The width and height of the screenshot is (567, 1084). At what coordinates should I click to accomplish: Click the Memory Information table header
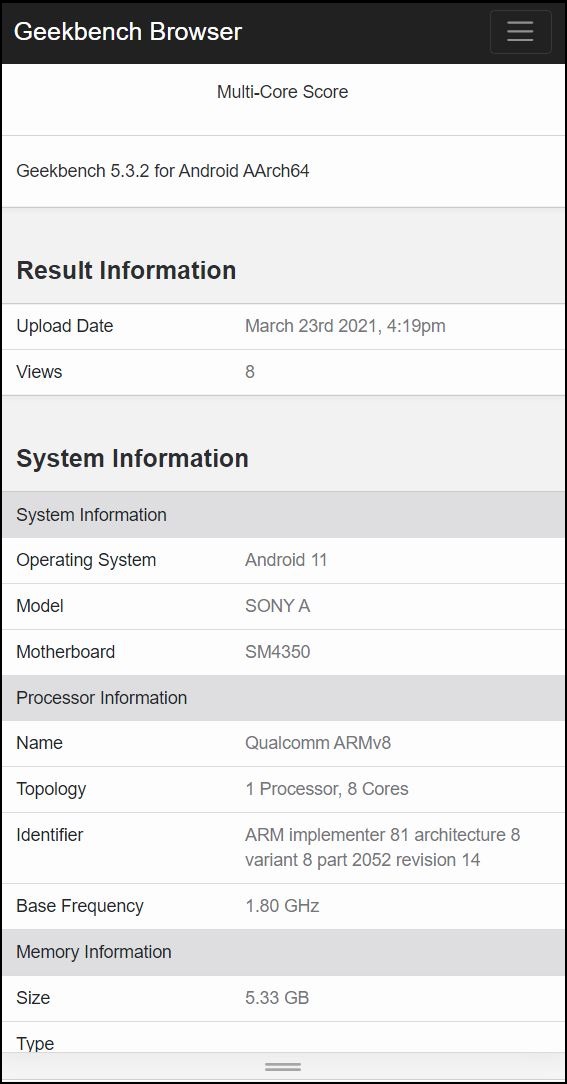[x=284, y=952]
